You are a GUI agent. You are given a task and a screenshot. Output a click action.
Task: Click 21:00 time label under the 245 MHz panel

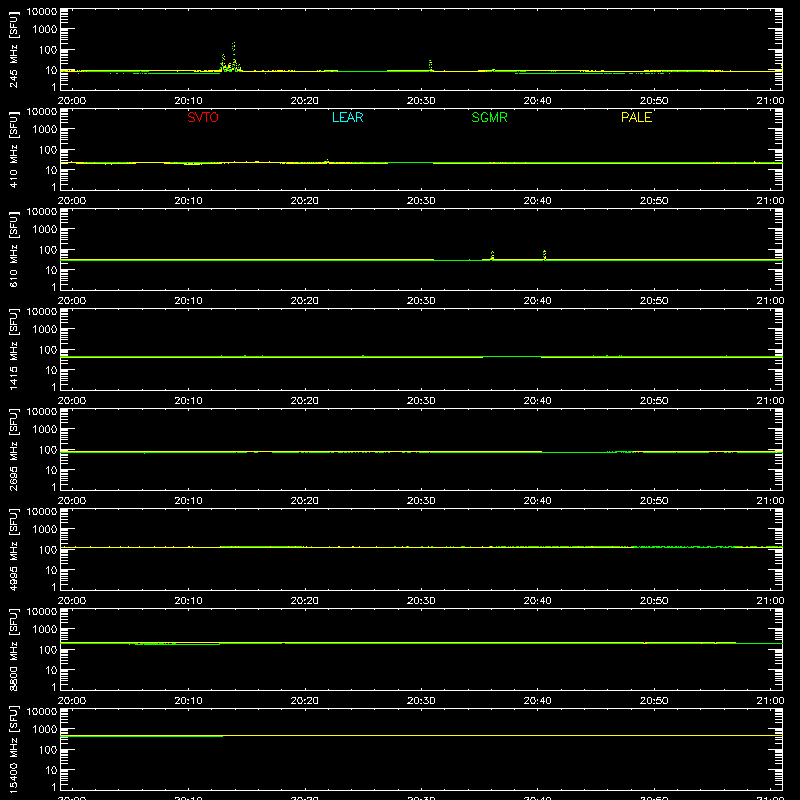point(770,101)
